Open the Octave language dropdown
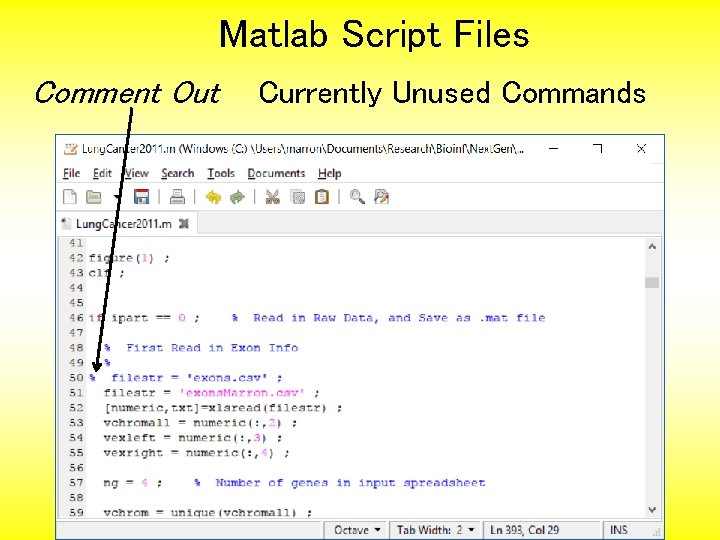720x540 pixels. pyautogui.click(x=357, y=530)
